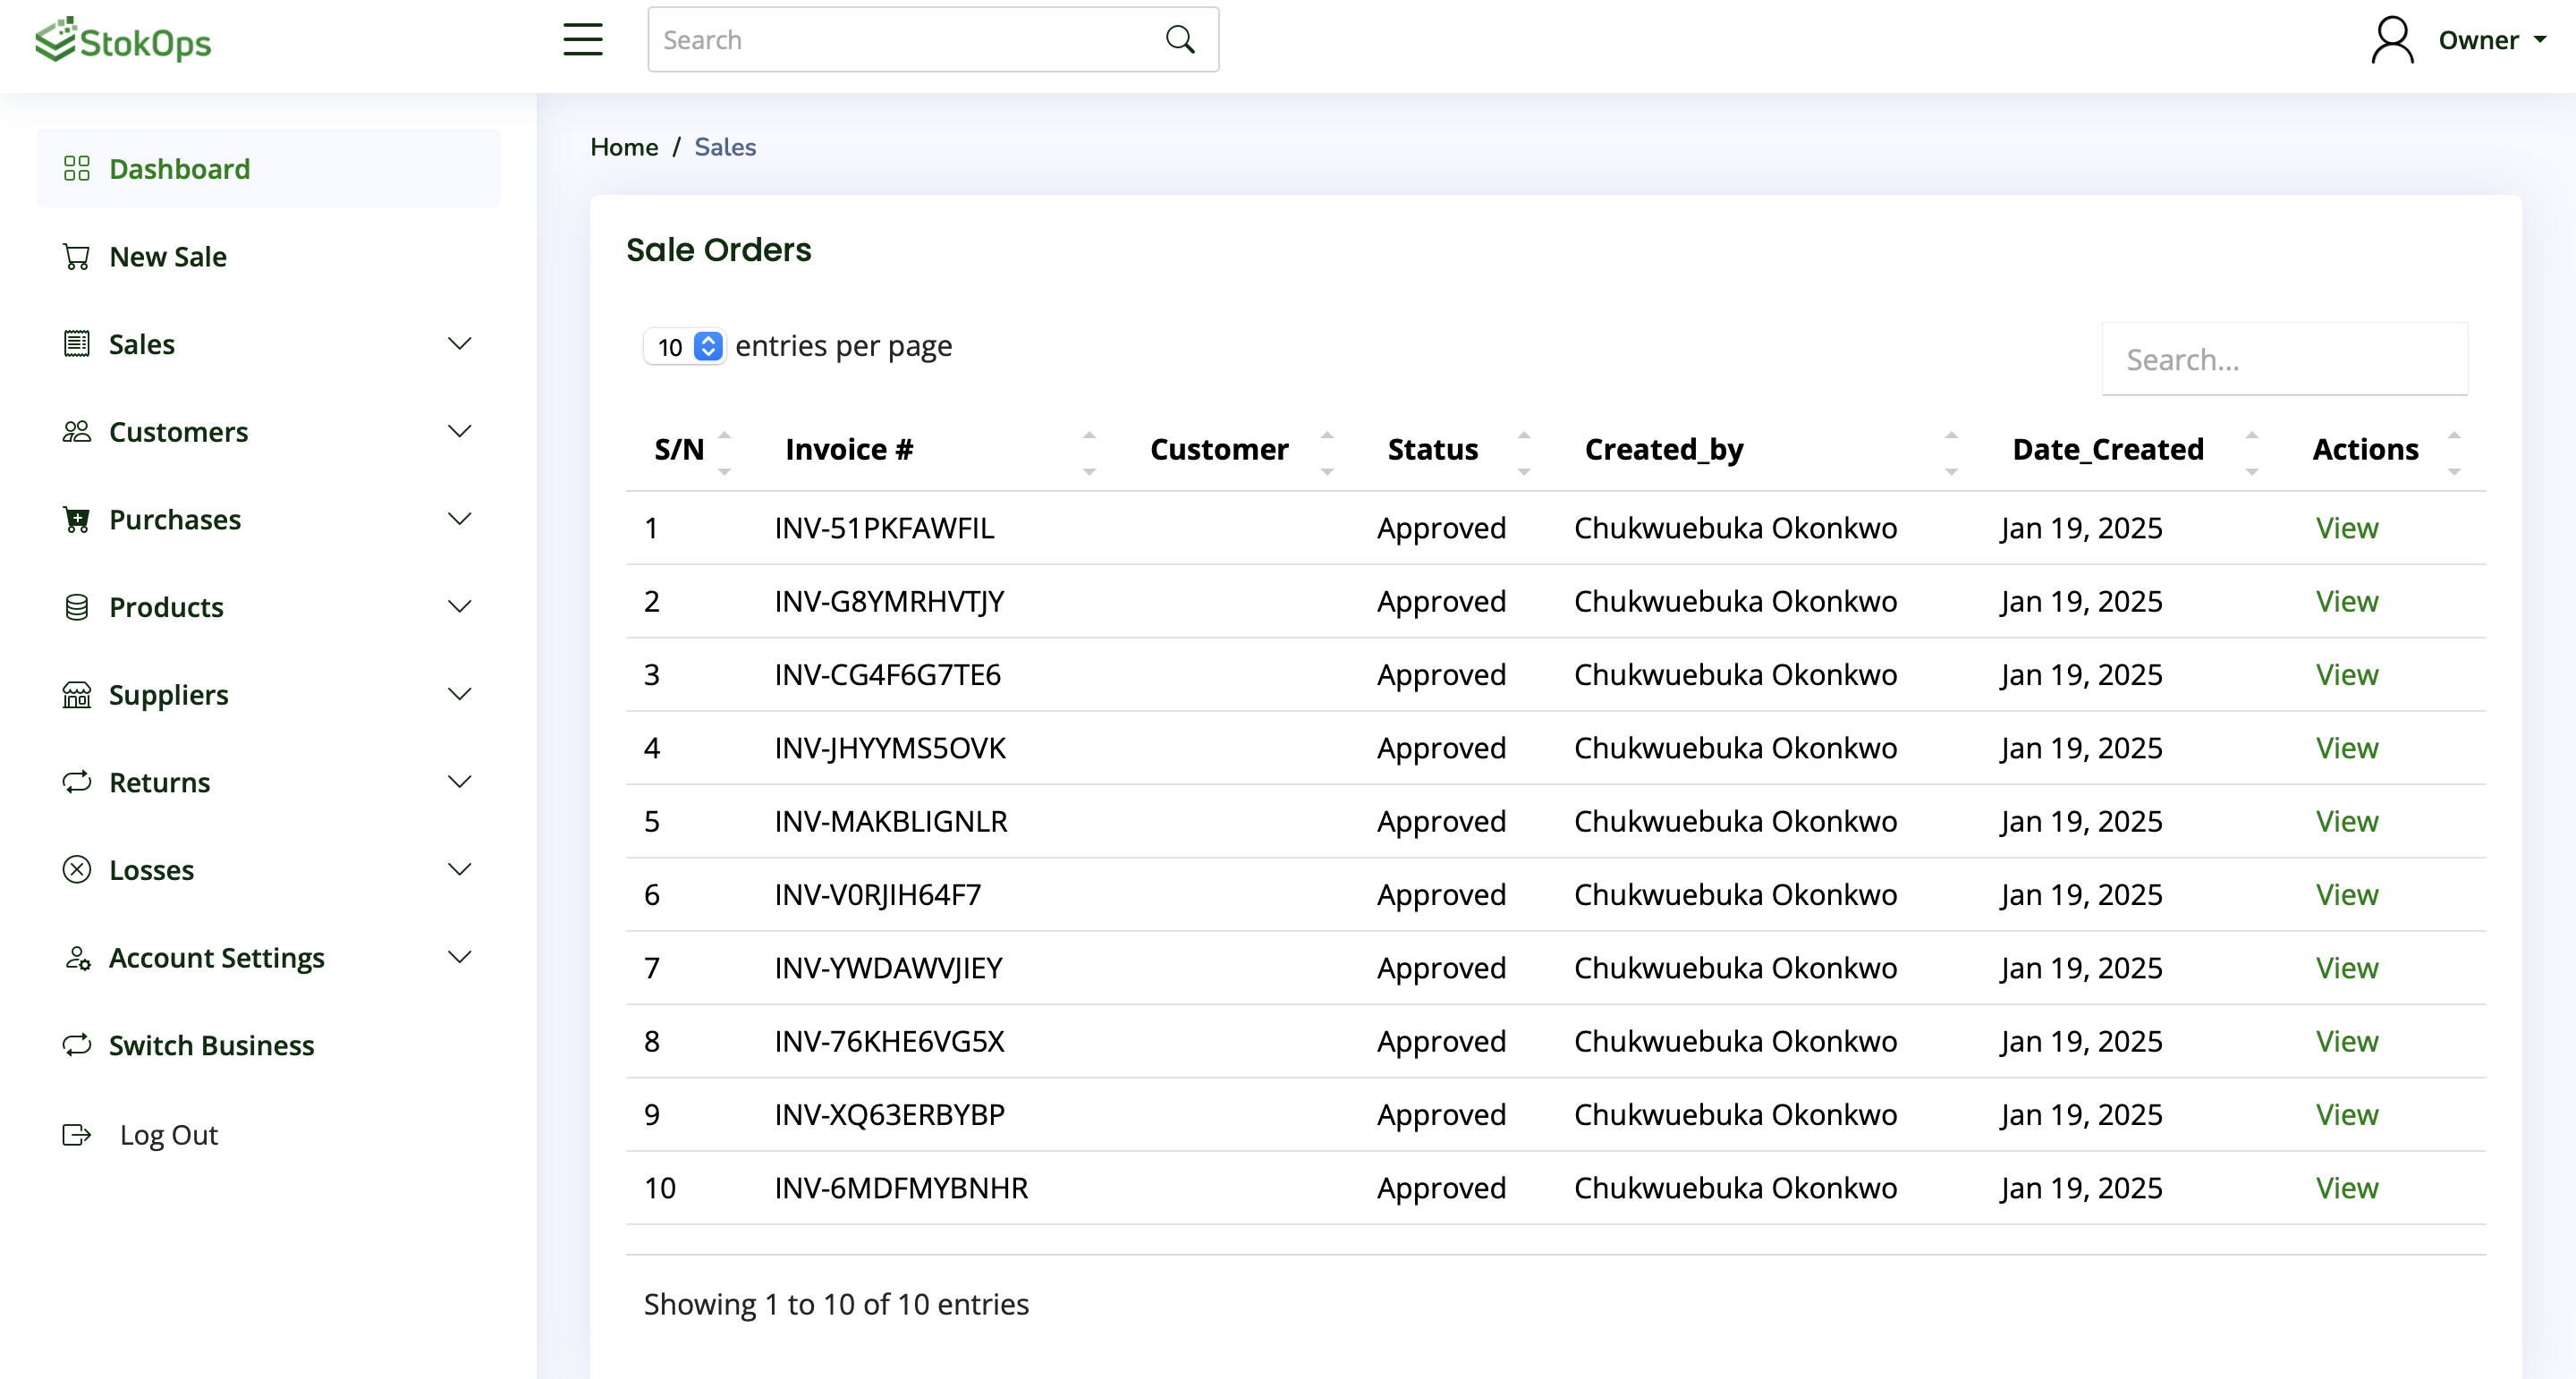Open Account Settings menu item
Screen dimensions: 2576x1379
coord(216,958)
